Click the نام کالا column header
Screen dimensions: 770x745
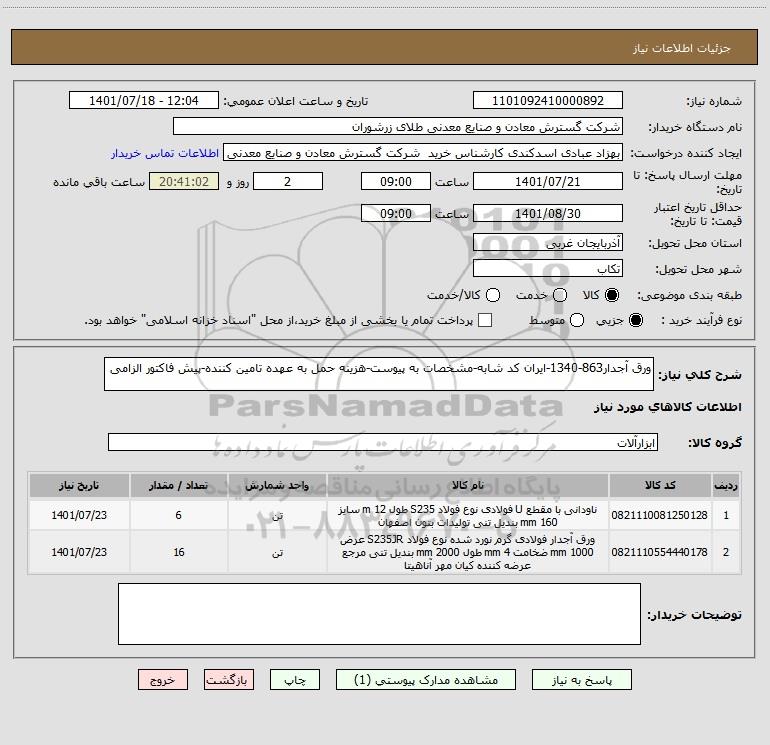[x=468, y=485]
